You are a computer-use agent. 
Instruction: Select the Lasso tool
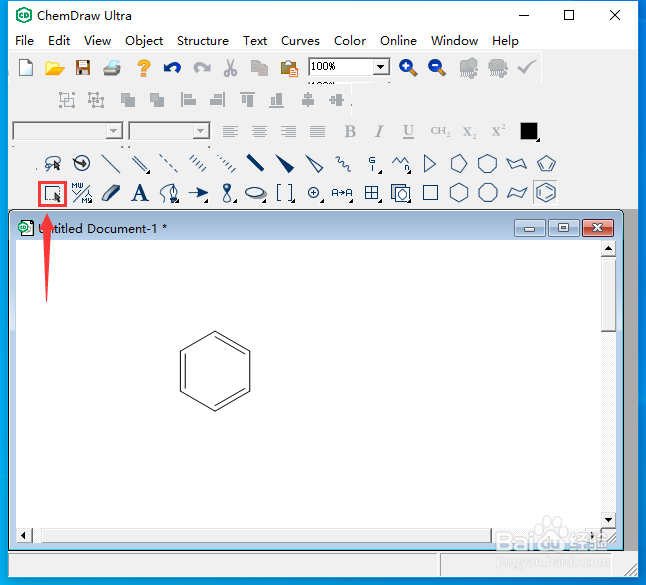click(x=53, y=164)
